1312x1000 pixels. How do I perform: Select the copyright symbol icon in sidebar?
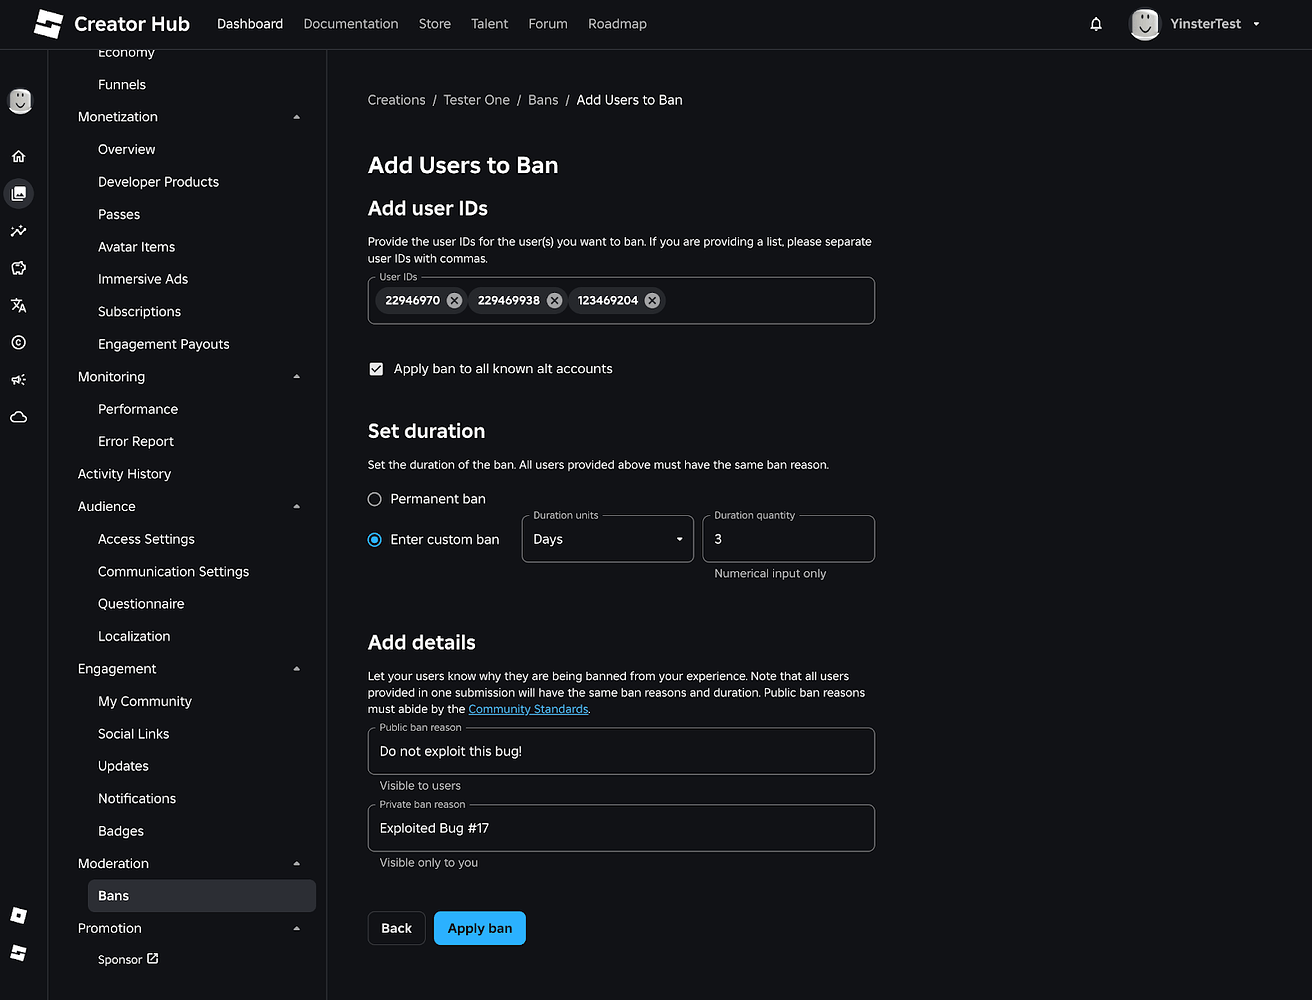(x=20, y=342)
